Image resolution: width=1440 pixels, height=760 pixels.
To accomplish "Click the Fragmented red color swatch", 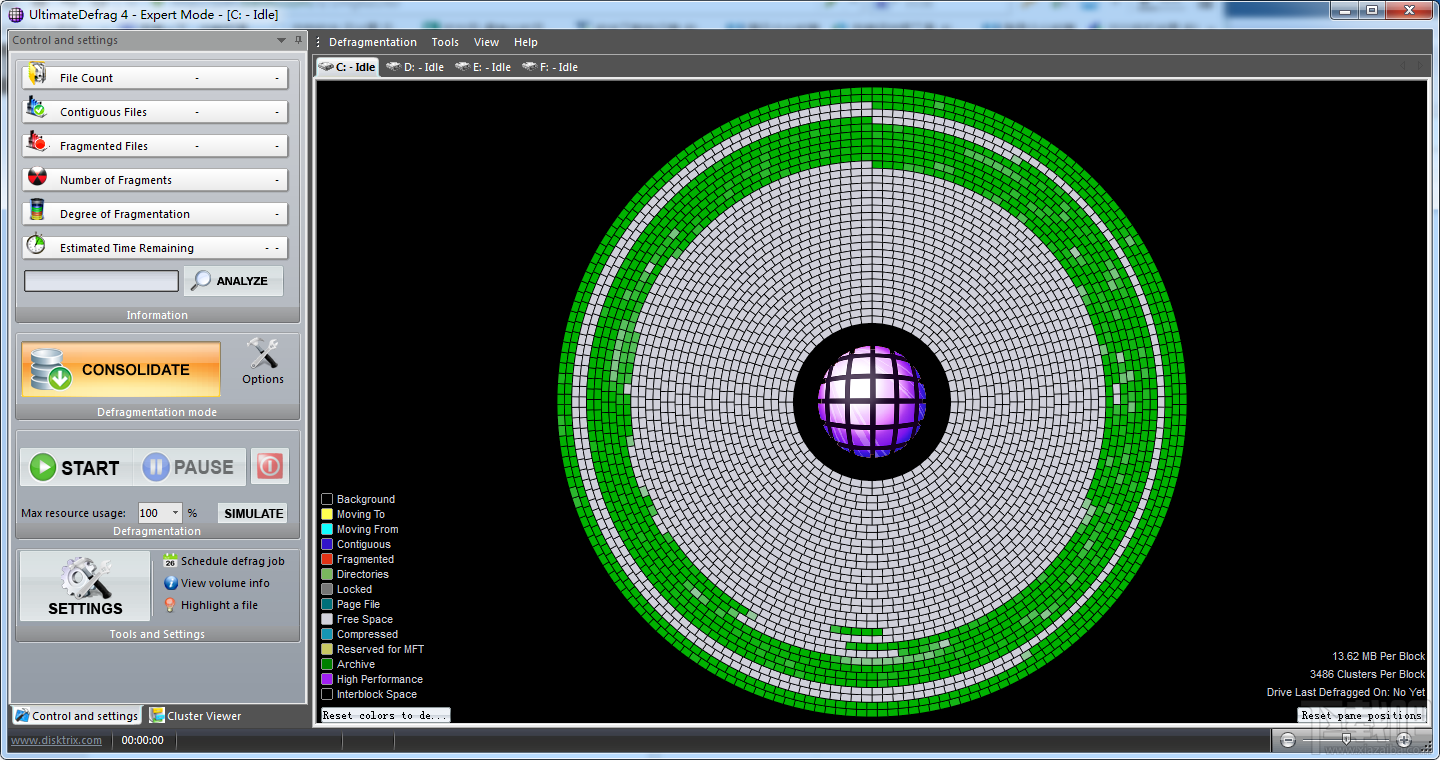I will [x=327, y=559].
